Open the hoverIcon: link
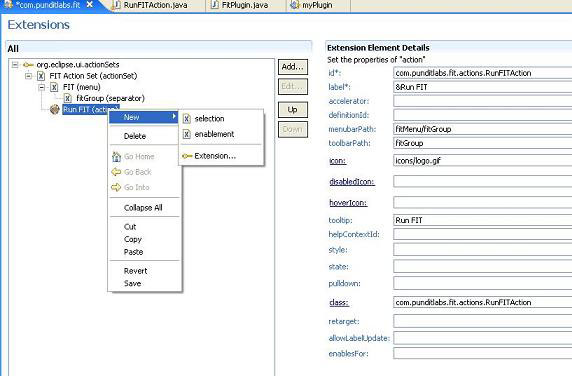This screenshot has height=376, width=572. tap(348, 203)
